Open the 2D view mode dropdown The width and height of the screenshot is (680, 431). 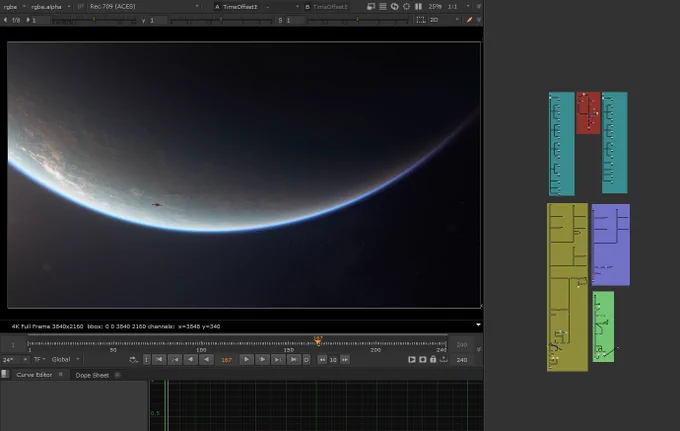click(444, 20)
